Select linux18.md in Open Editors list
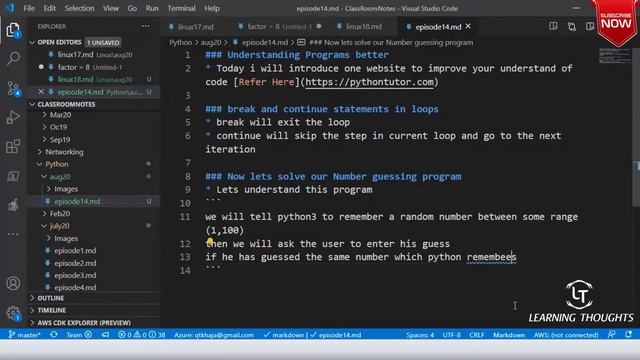This screenshot has height=360, width=640. pos(94,79)
